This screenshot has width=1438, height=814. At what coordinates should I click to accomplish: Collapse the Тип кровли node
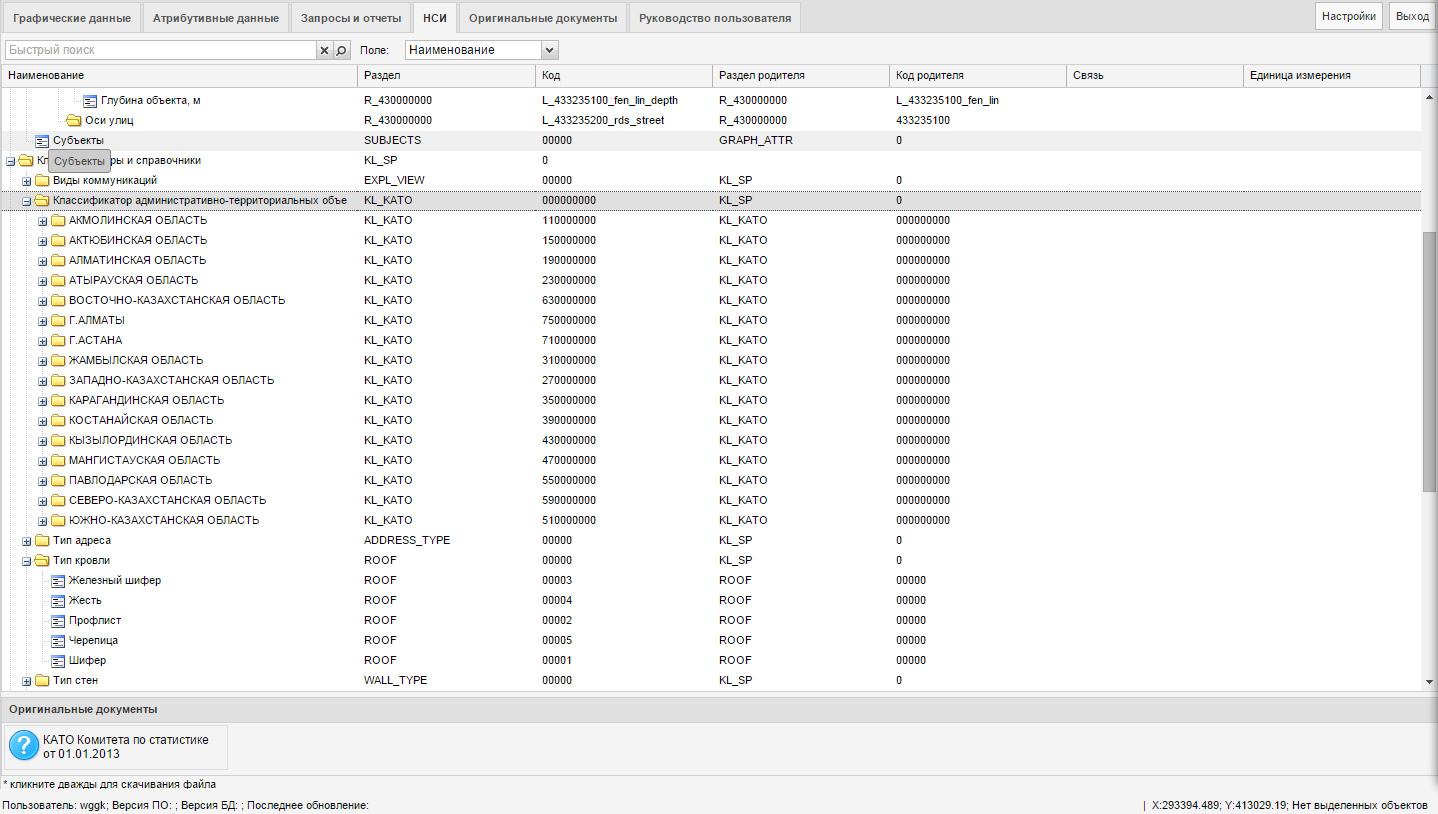(x=27, y=561)
